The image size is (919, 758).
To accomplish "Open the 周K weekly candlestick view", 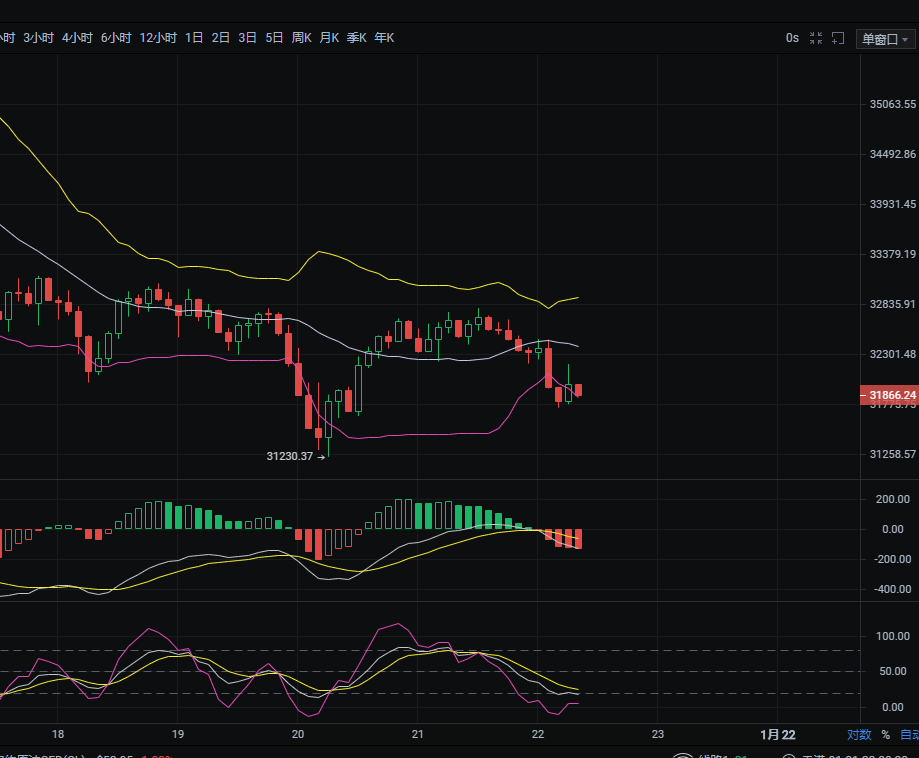I will coord(301,38).
